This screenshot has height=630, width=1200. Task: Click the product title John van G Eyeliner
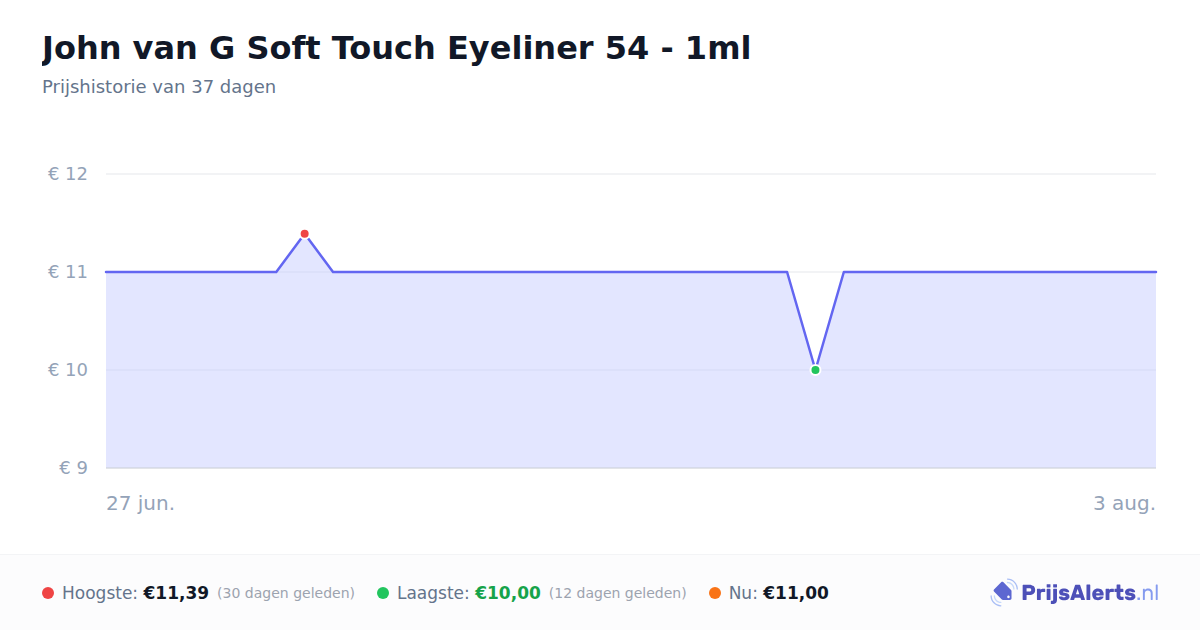pyautogui.click(x=396, y=48)
